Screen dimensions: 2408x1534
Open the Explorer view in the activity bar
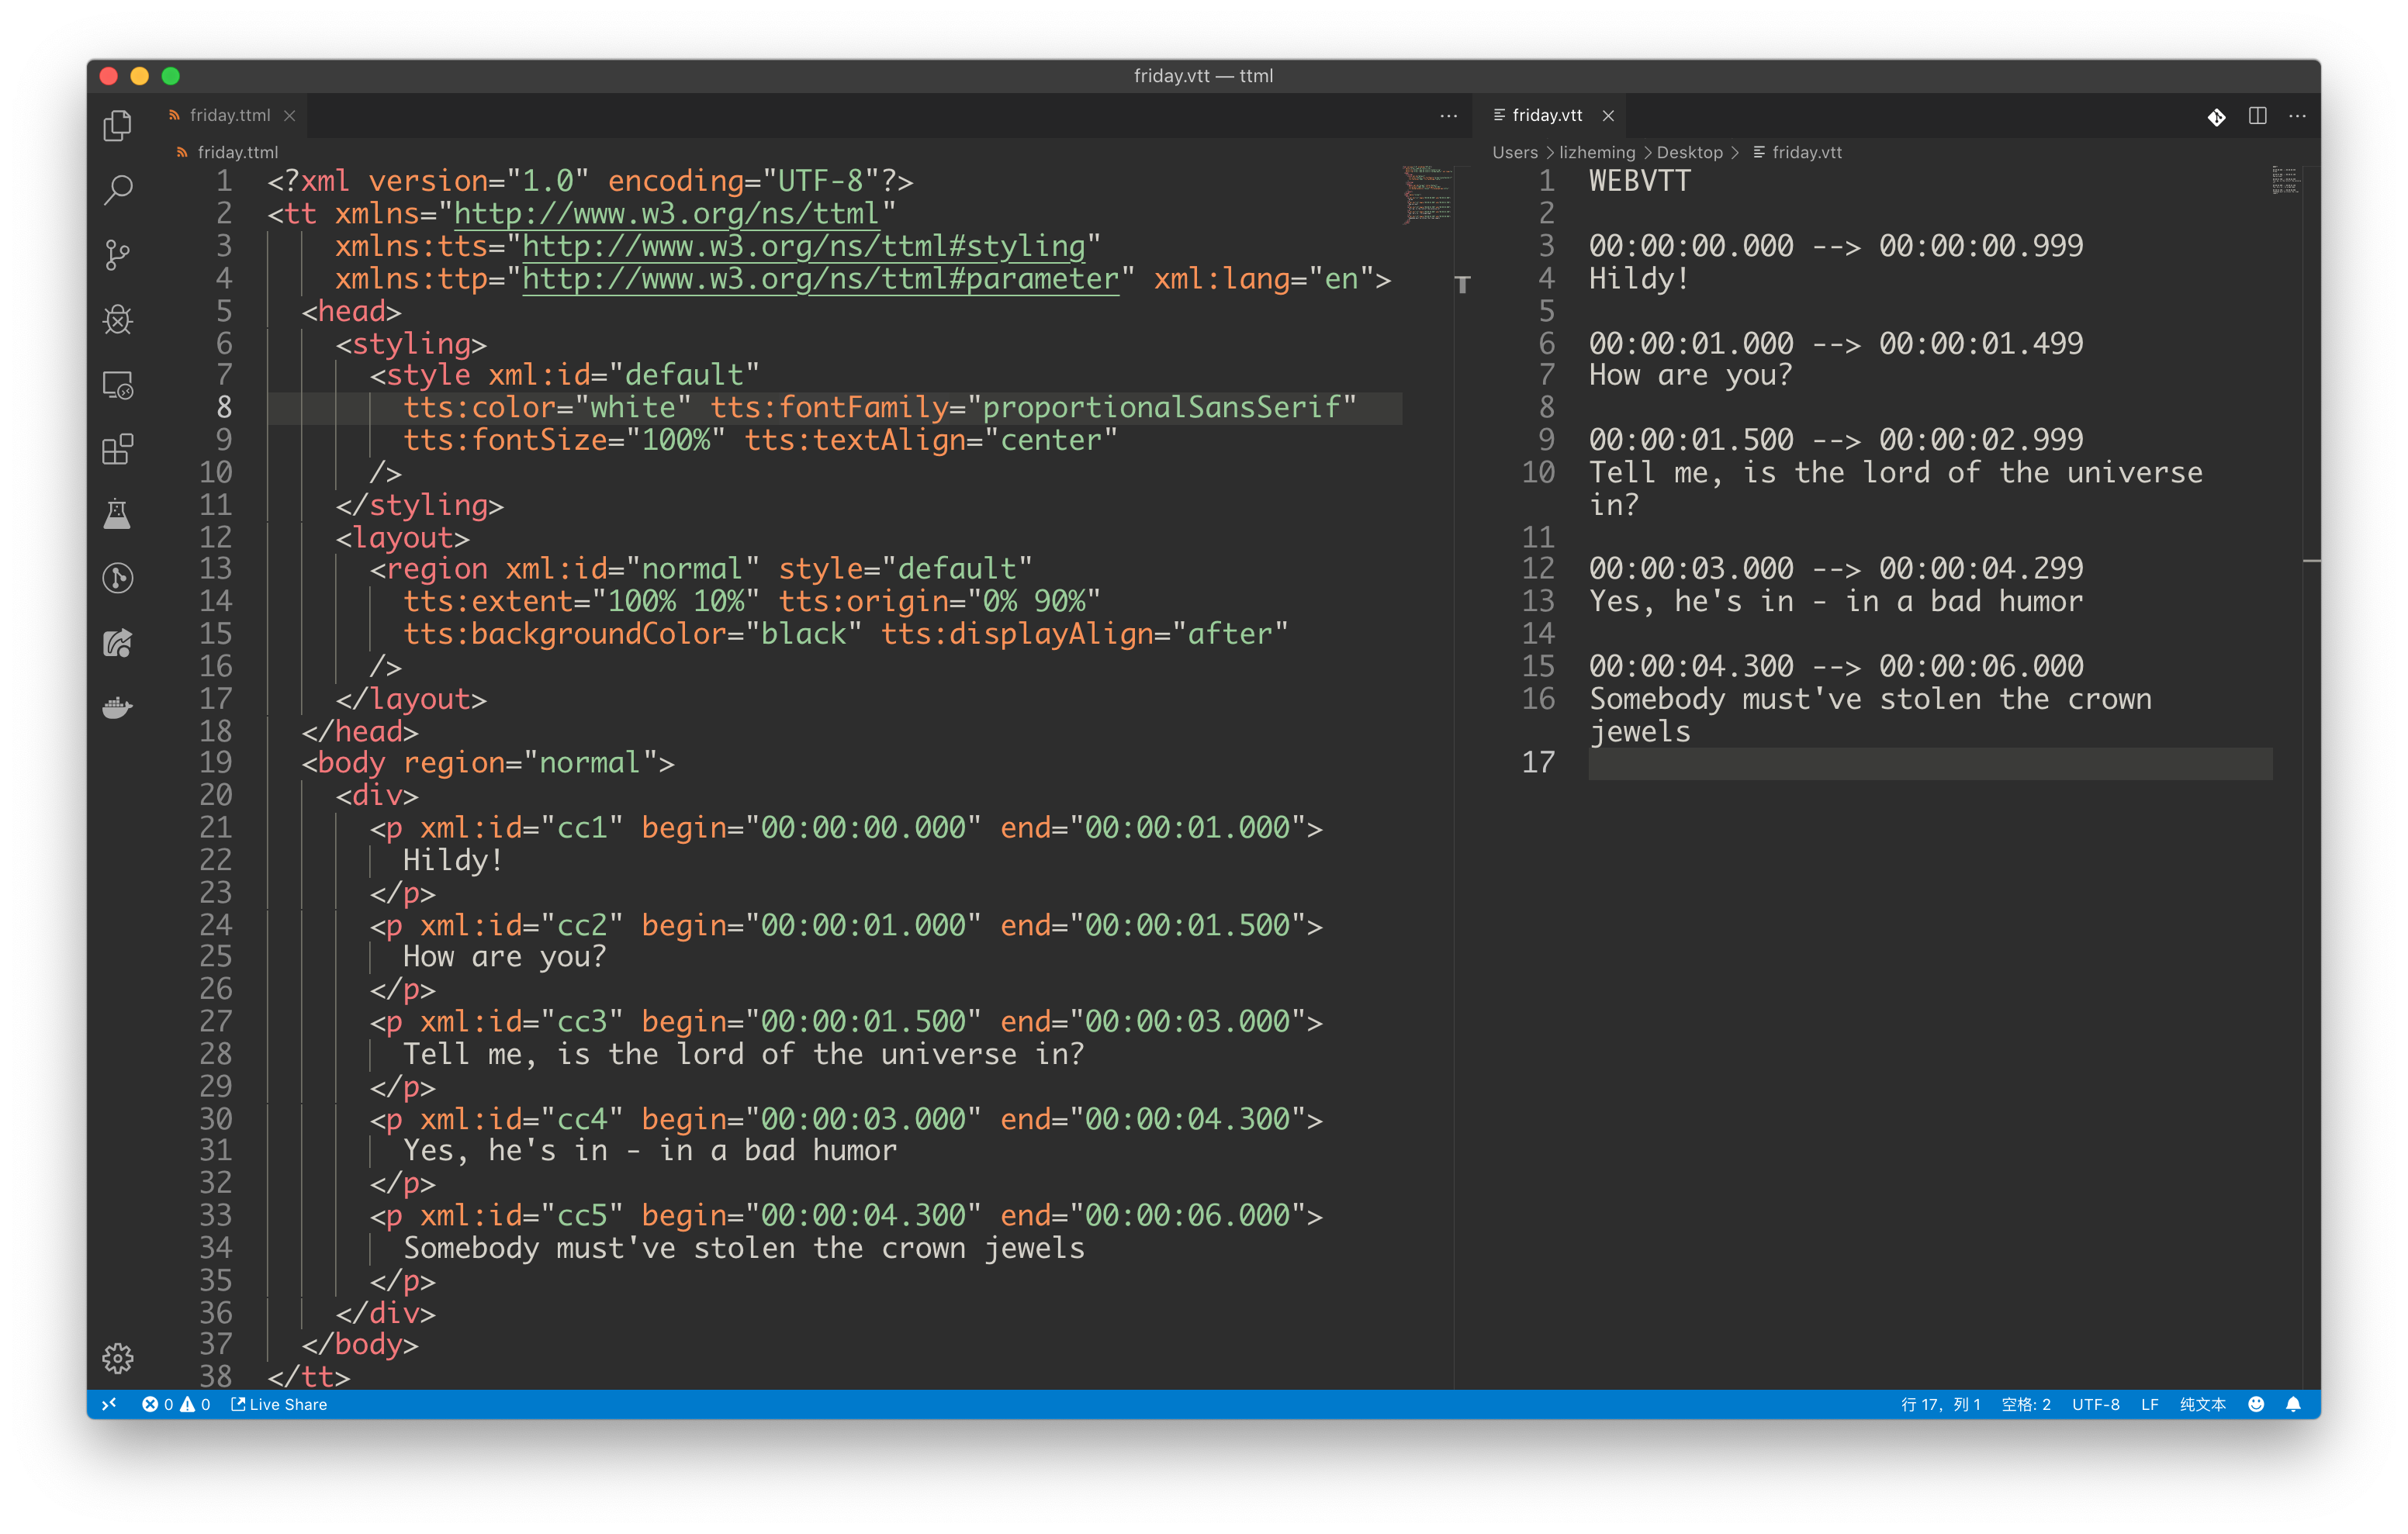tap(118, 125)
